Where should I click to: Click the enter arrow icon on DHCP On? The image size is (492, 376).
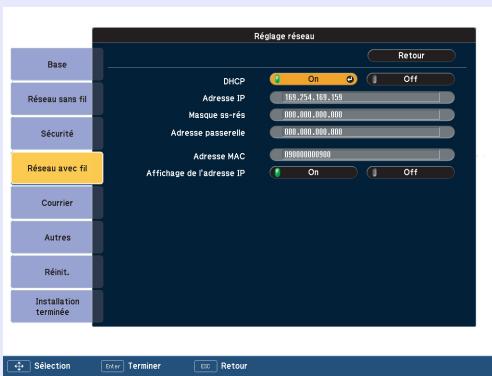pos(350,79)
